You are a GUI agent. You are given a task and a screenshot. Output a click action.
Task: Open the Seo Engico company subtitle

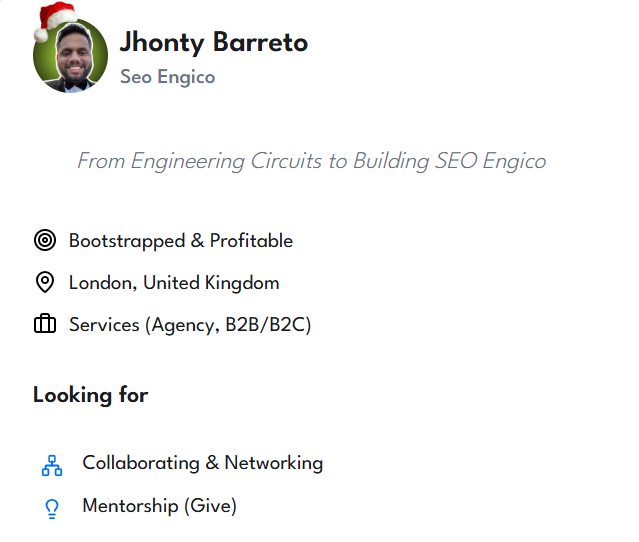(167, 77)
